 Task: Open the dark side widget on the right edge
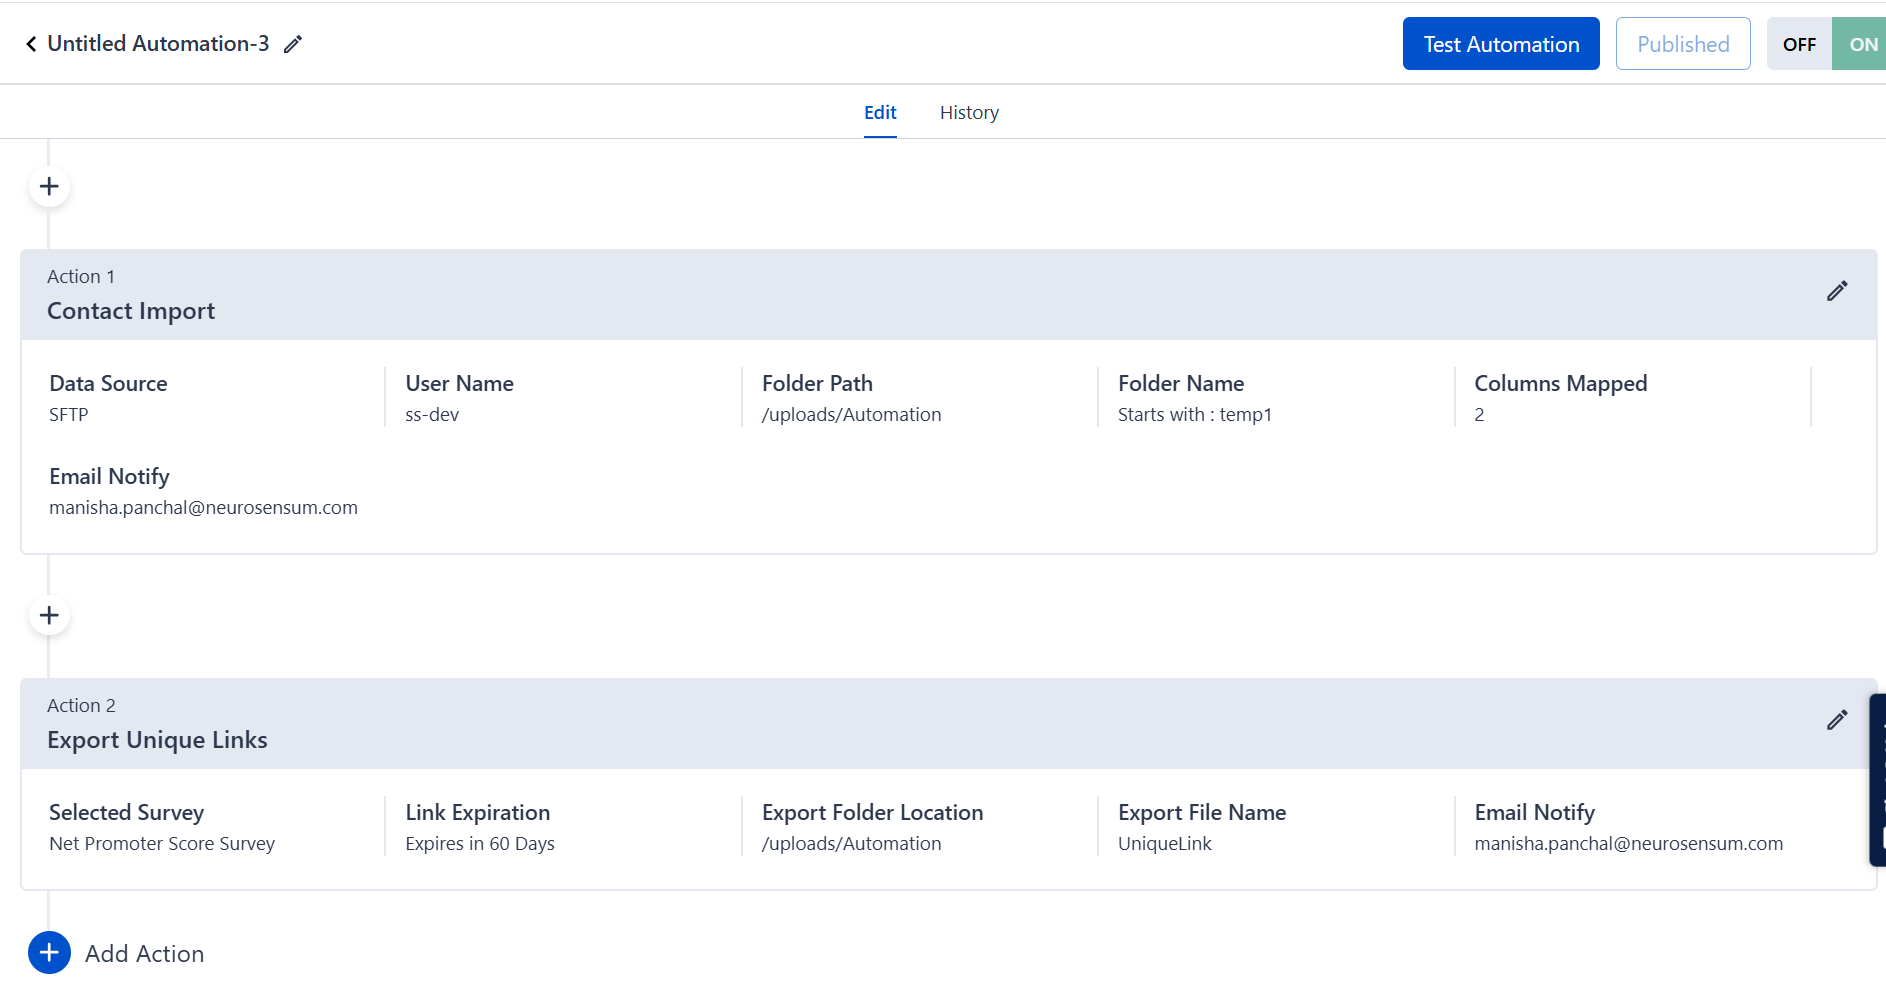point(1878,780)
